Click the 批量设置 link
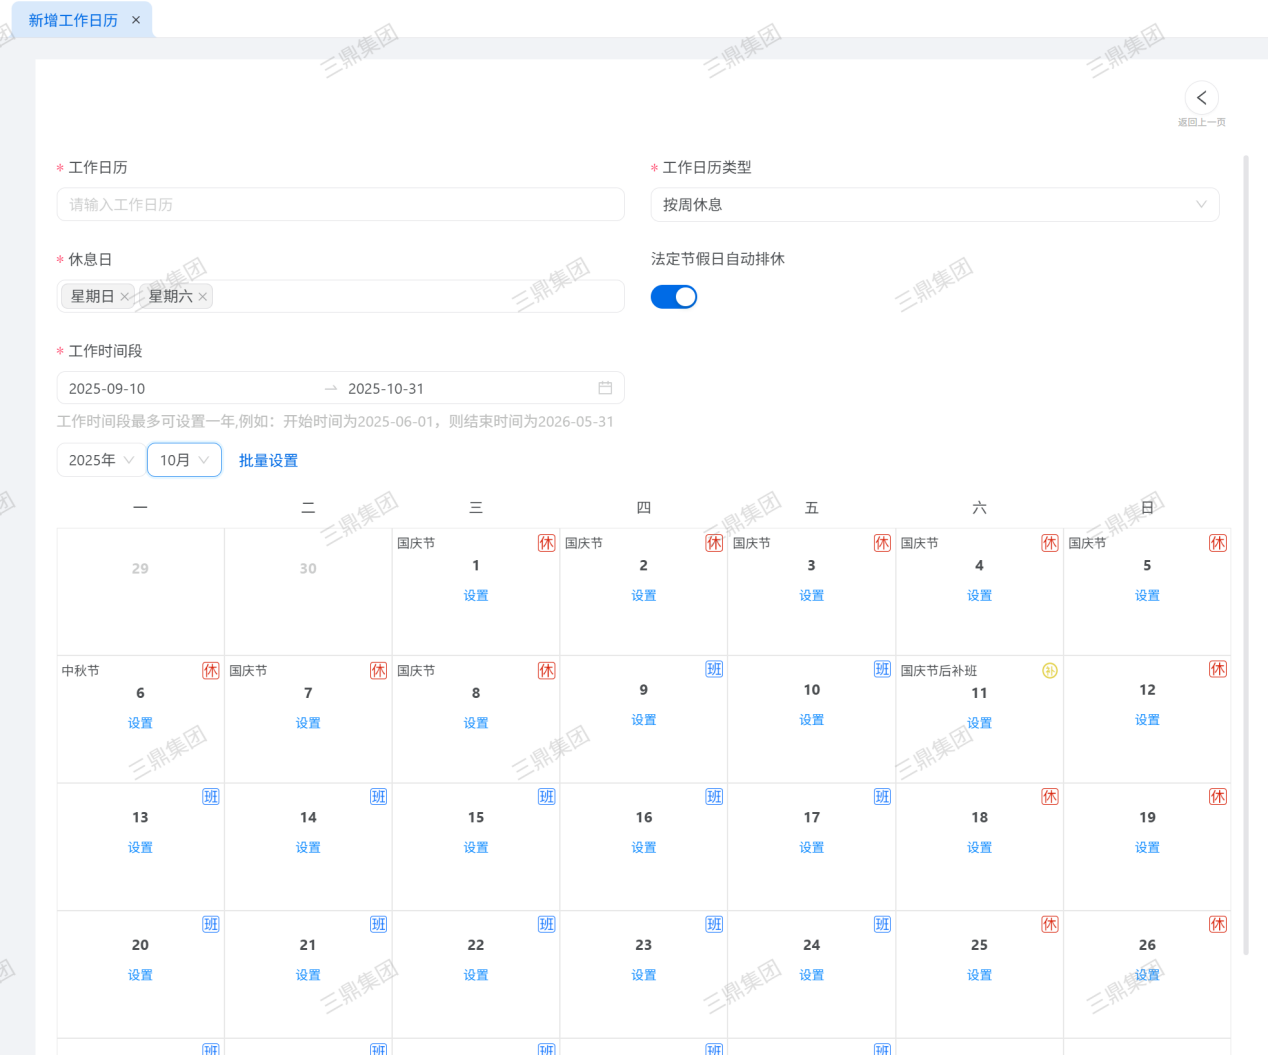This screenshot has width=1268, height=1055. point(268,461)
